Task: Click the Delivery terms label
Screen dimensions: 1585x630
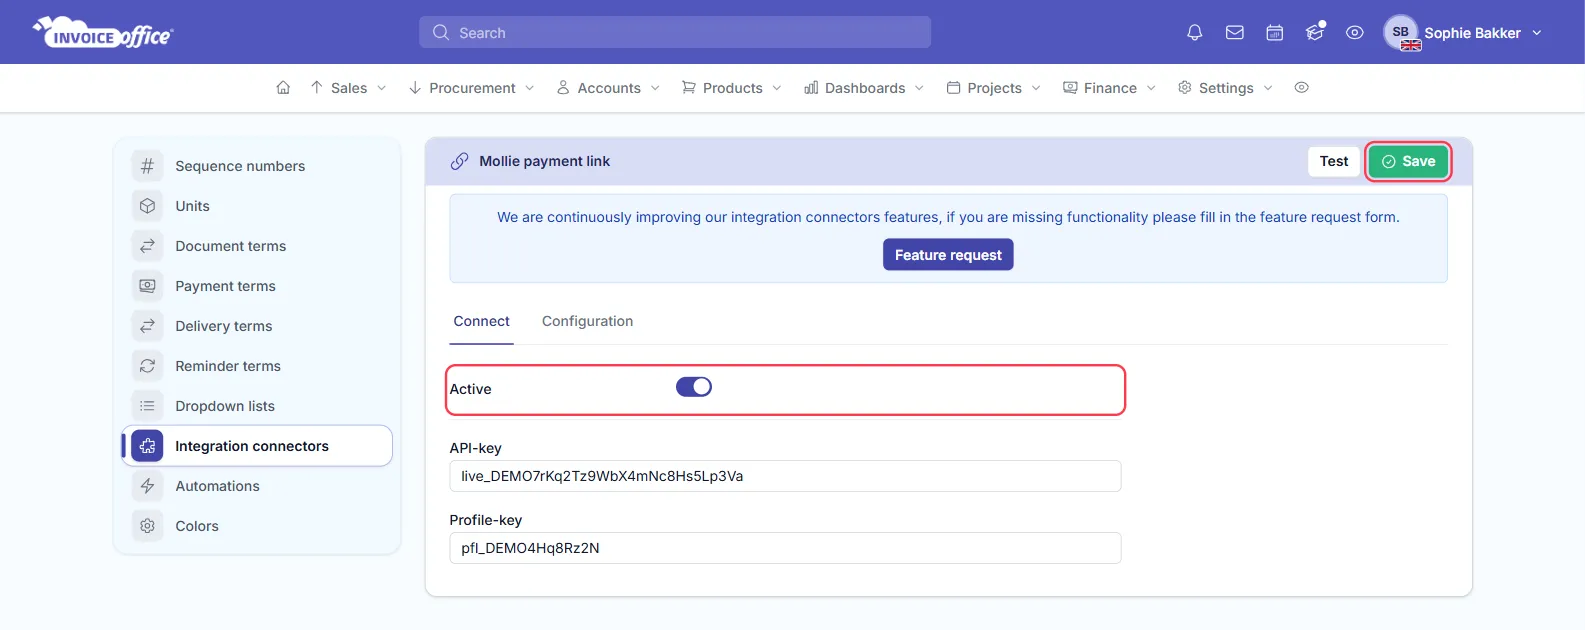Action: click(x=224, y=326)
